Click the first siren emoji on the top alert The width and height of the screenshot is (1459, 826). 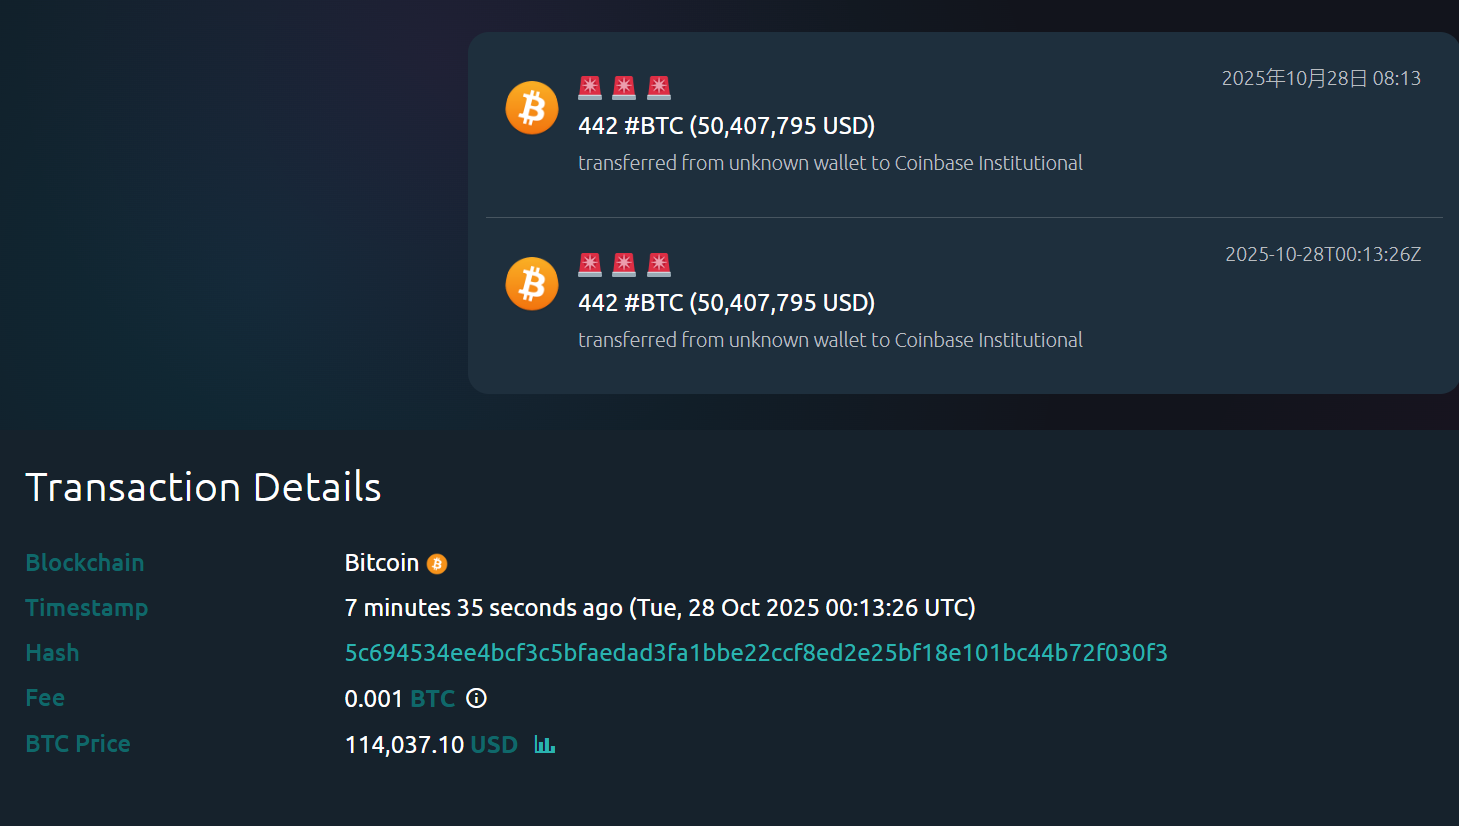pos(590,87)
